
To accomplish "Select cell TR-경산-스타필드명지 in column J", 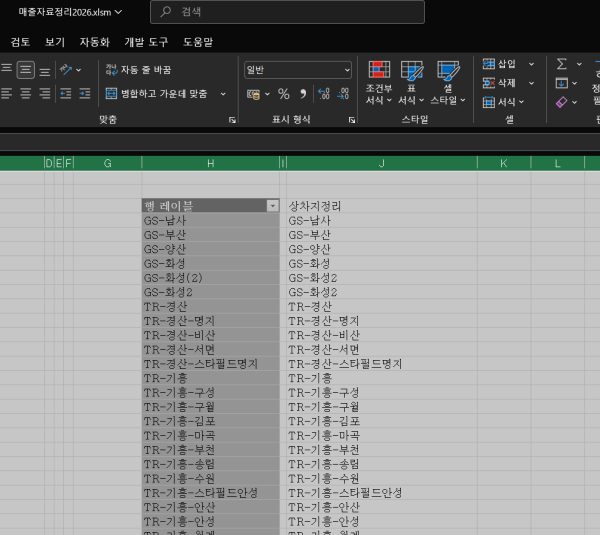I will coord(382,364).
